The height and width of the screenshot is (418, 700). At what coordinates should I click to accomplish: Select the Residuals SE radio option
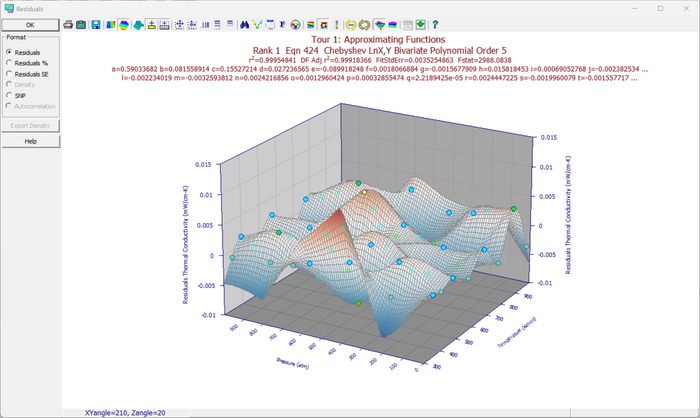coord(27,74)
